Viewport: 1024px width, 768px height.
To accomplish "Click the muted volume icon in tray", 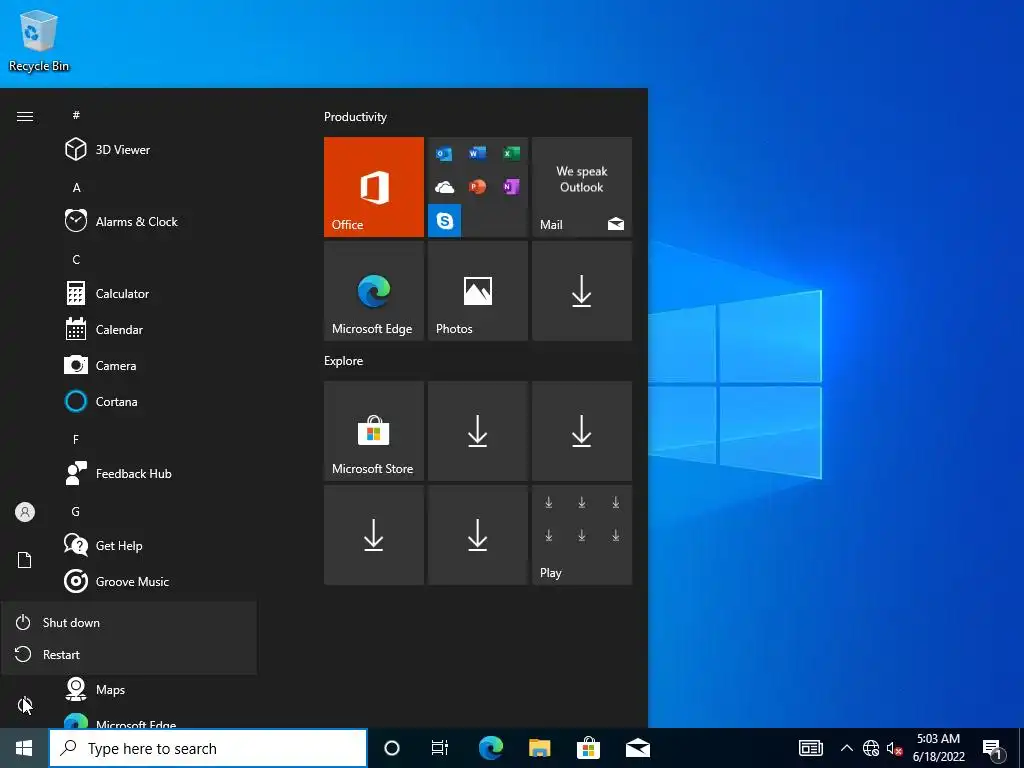I will 894,748.
